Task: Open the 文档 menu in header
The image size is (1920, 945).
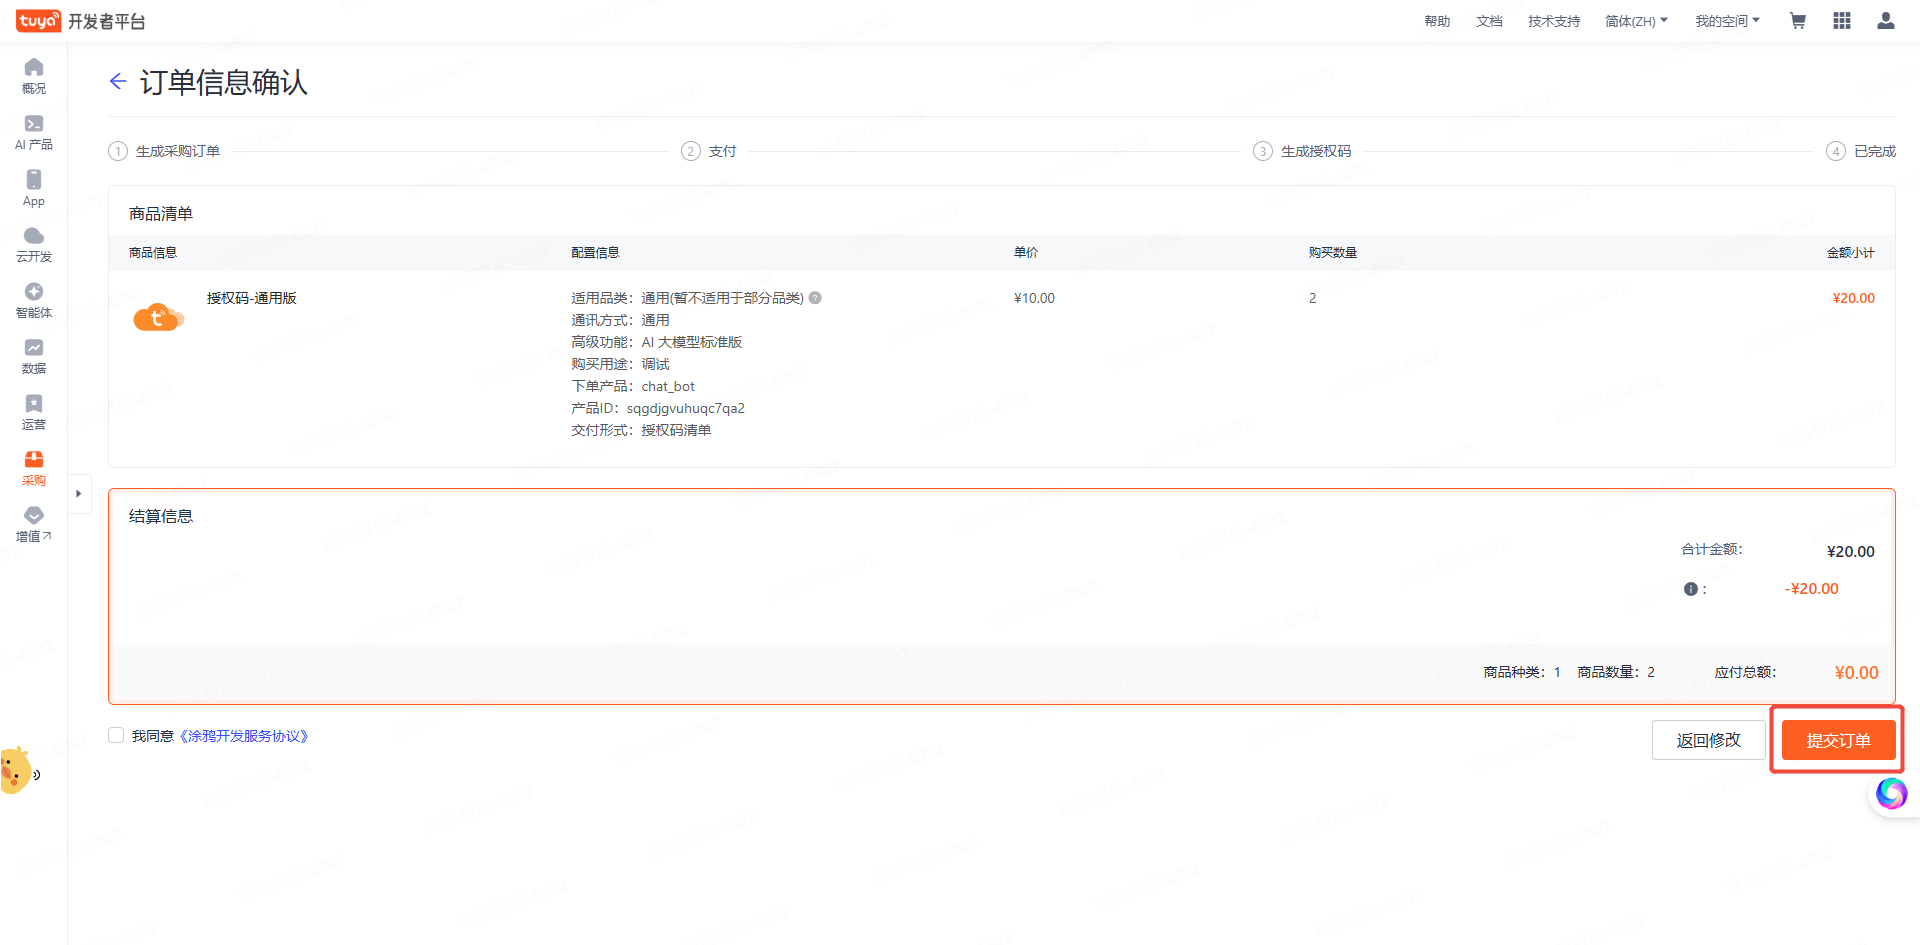Action: pyautogui.click(x=1489, y=21)
